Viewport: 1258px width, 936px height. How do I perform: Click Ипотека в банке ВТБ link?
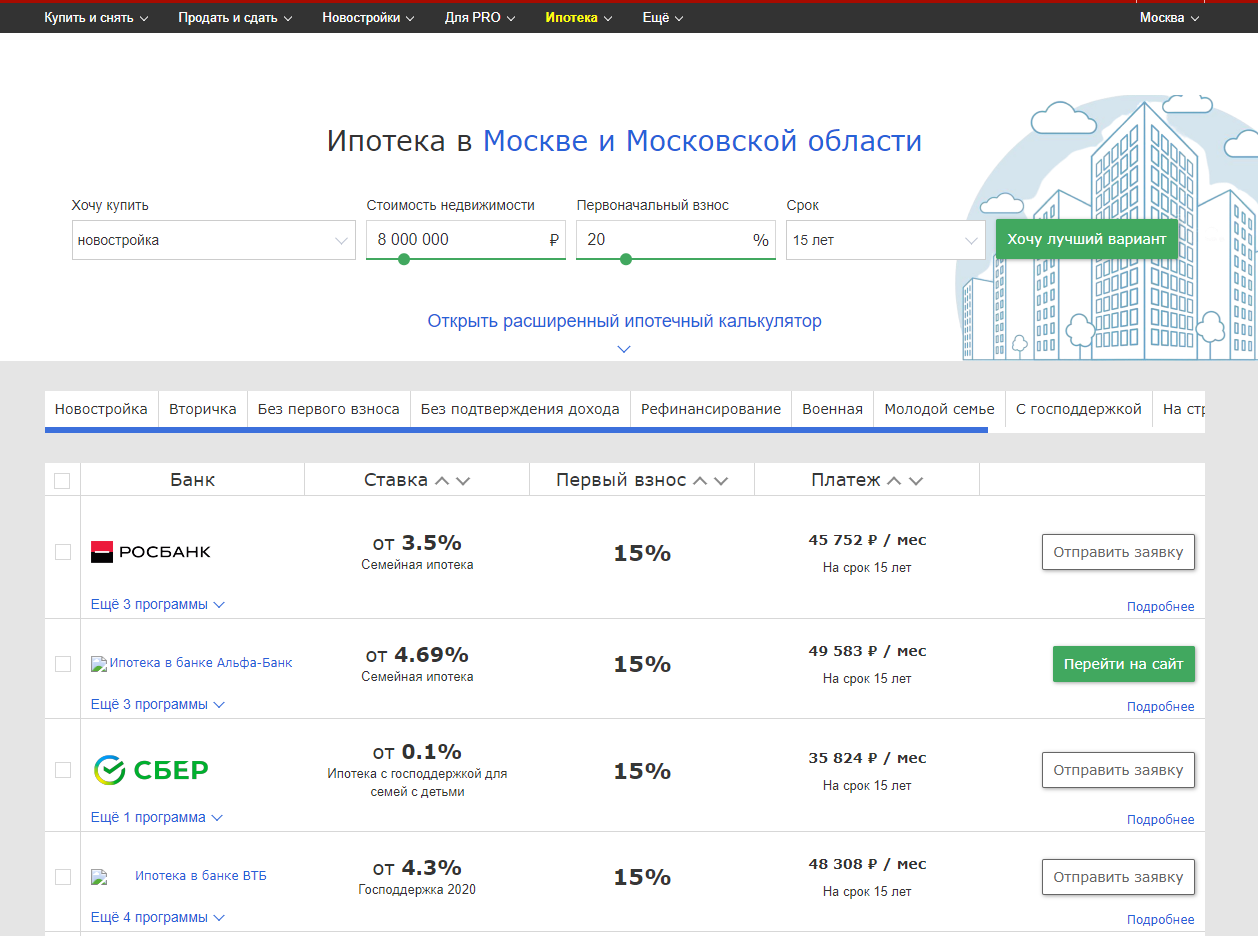click(x=201, y=876)
